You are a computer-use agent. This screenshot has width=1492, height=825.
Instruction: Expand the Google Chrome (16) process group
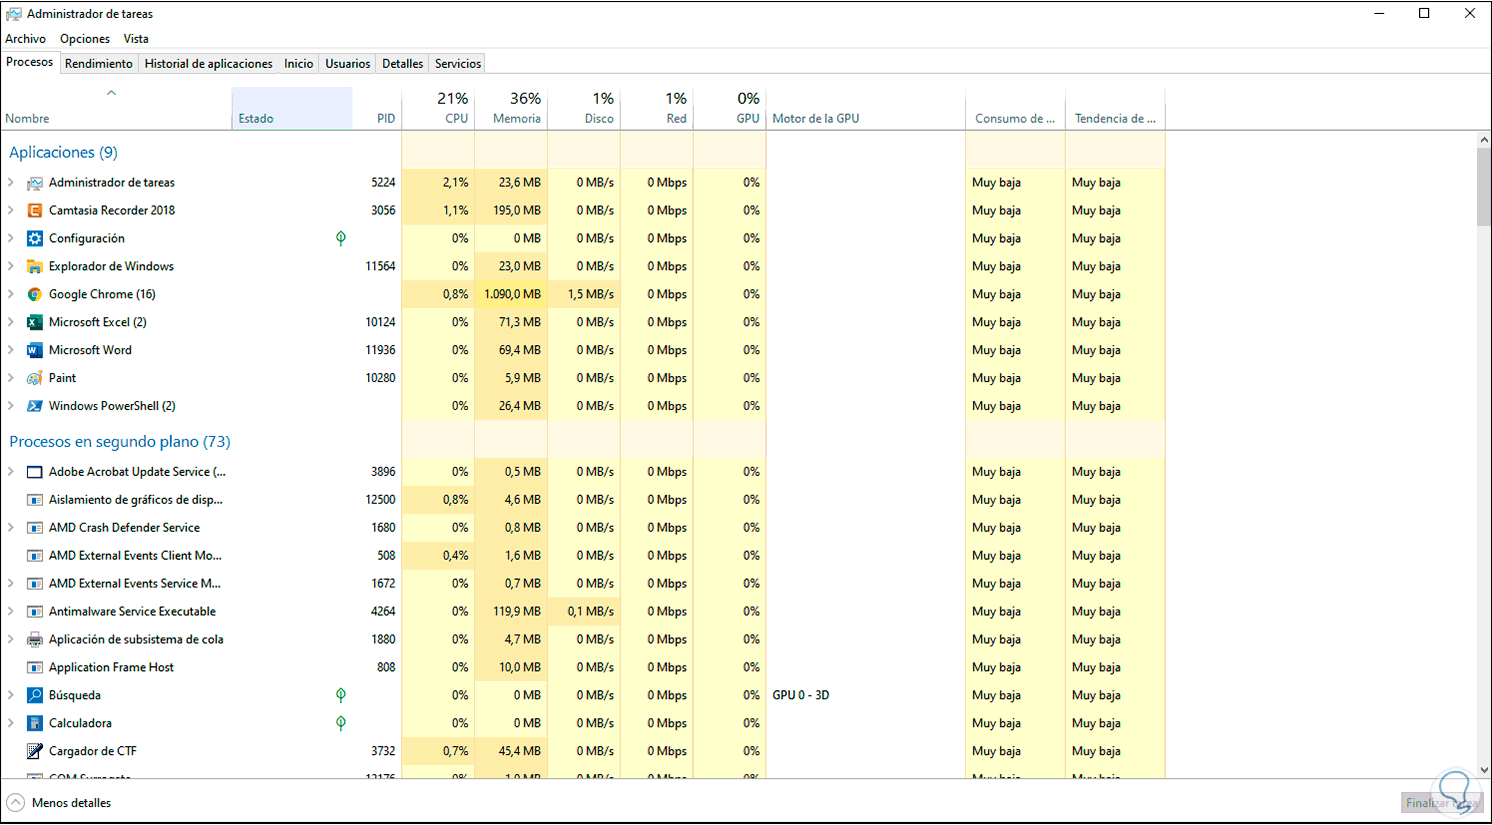[11, 295]
